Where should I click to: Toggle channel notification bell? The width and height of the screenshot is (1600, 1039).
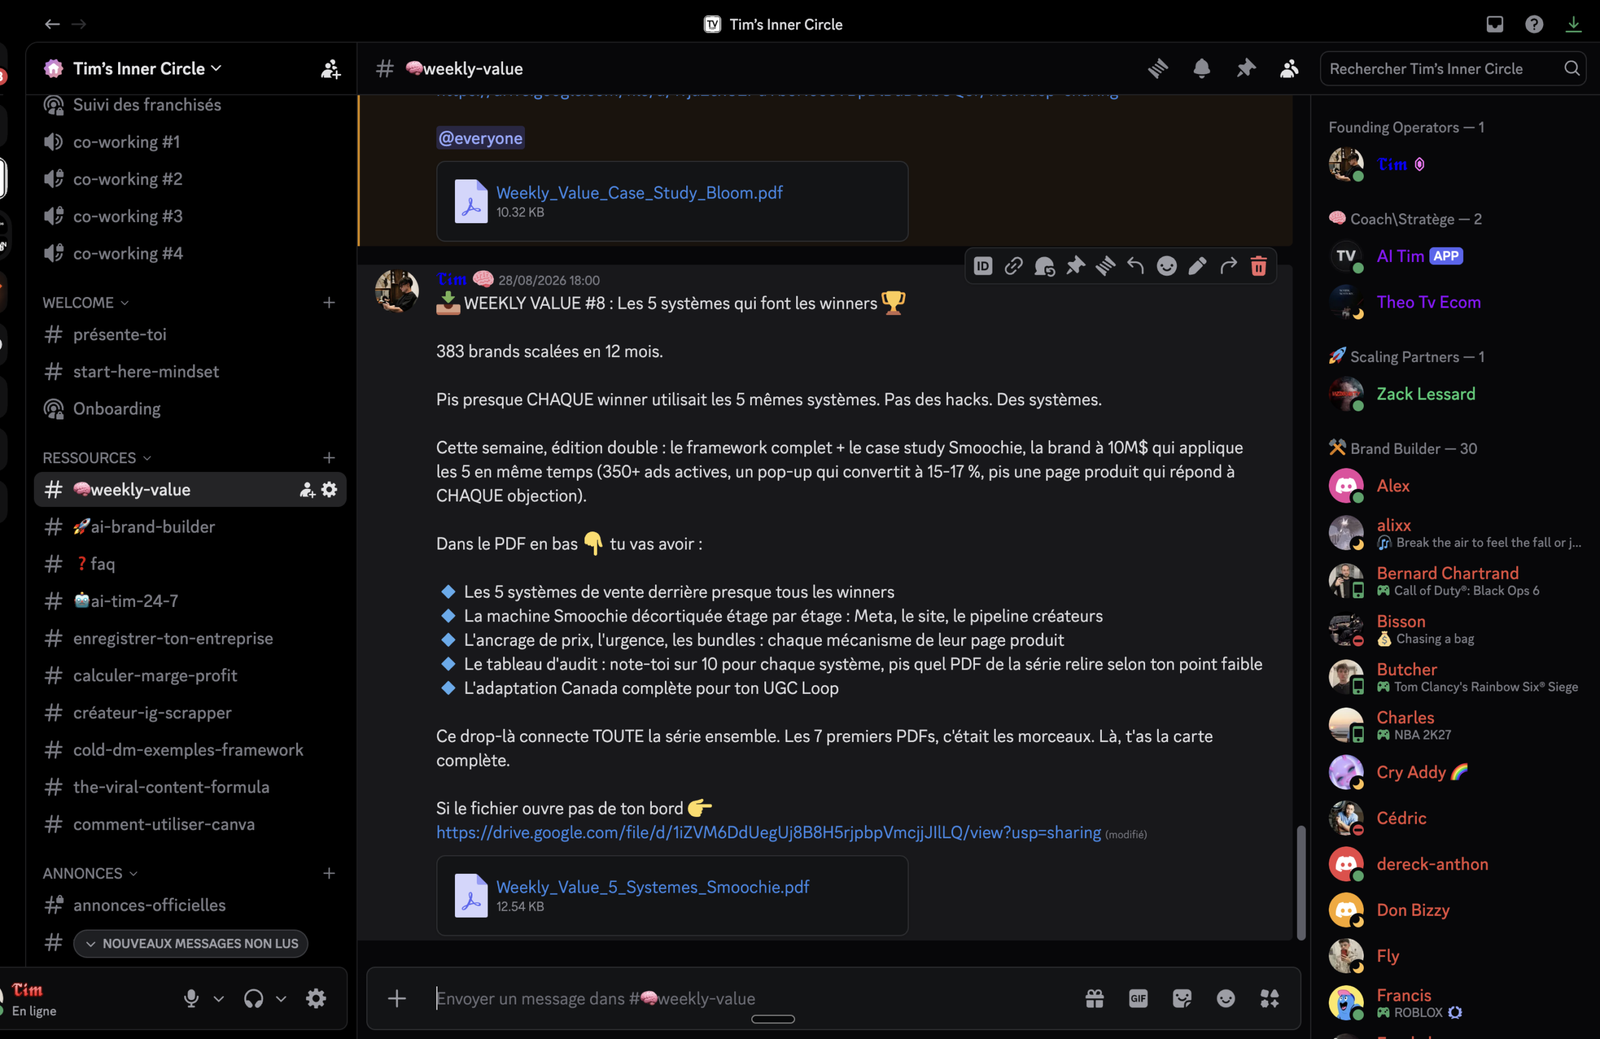click(x=1202, y=68)
